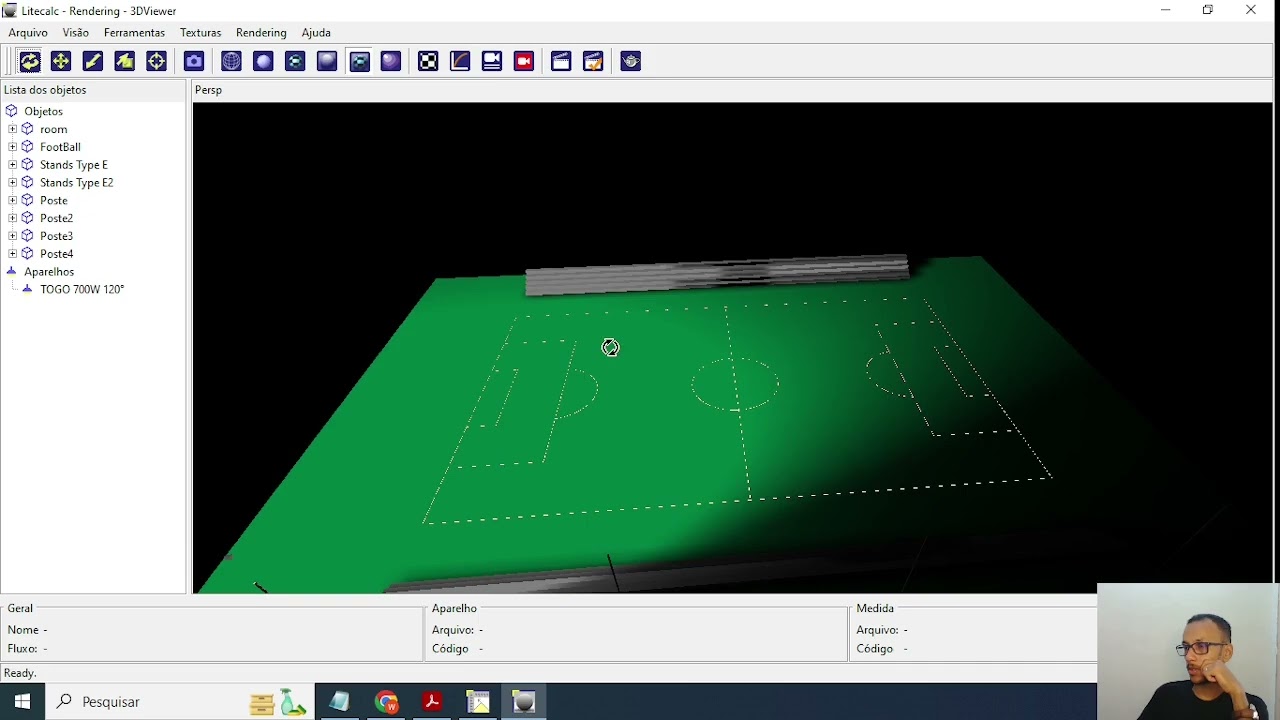Select the Poste object label
This screenshot has width=1280, height=720.
pyautogui.click(x=54, y=200)
